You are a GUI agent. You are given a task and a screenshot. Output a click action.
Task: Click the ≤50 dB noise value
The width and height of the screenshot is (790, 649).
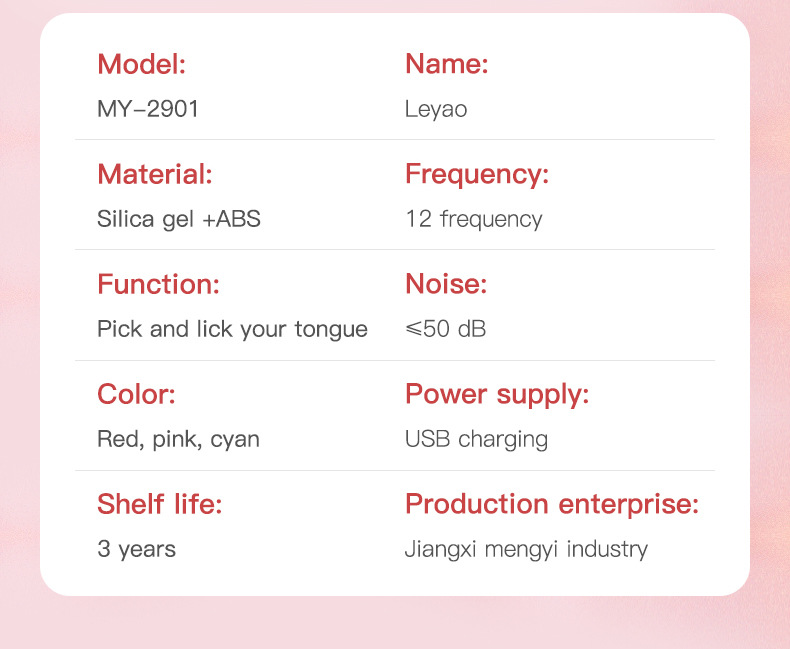(x=445, y=329)
